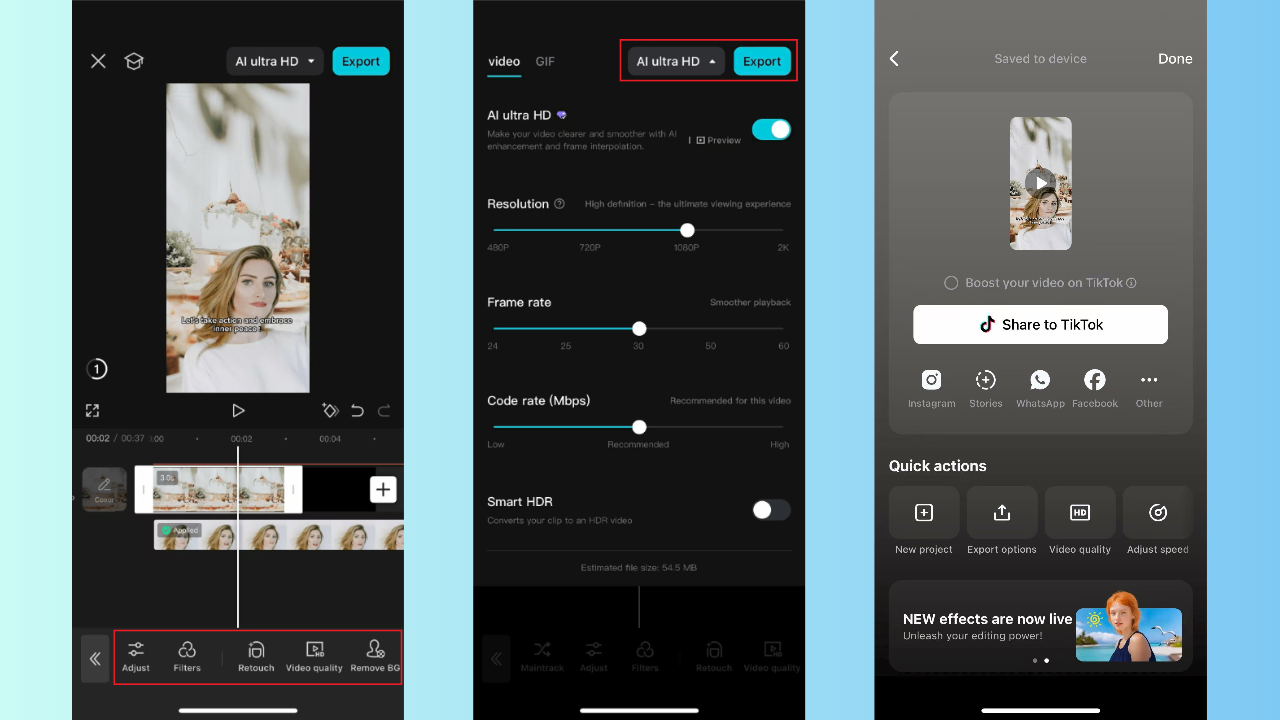Share the video via WhatsApp
Image resolution: width=1280 pixels, height=720 pixels.
(x=1040, y=388)
